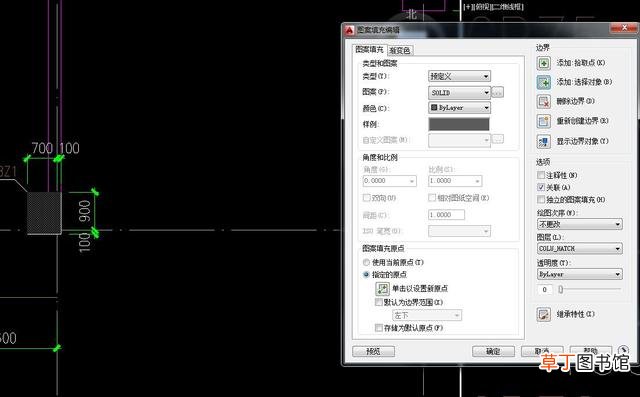
Task: Switch to the Gradient (渐变色) tab
Action: (400, 50)
